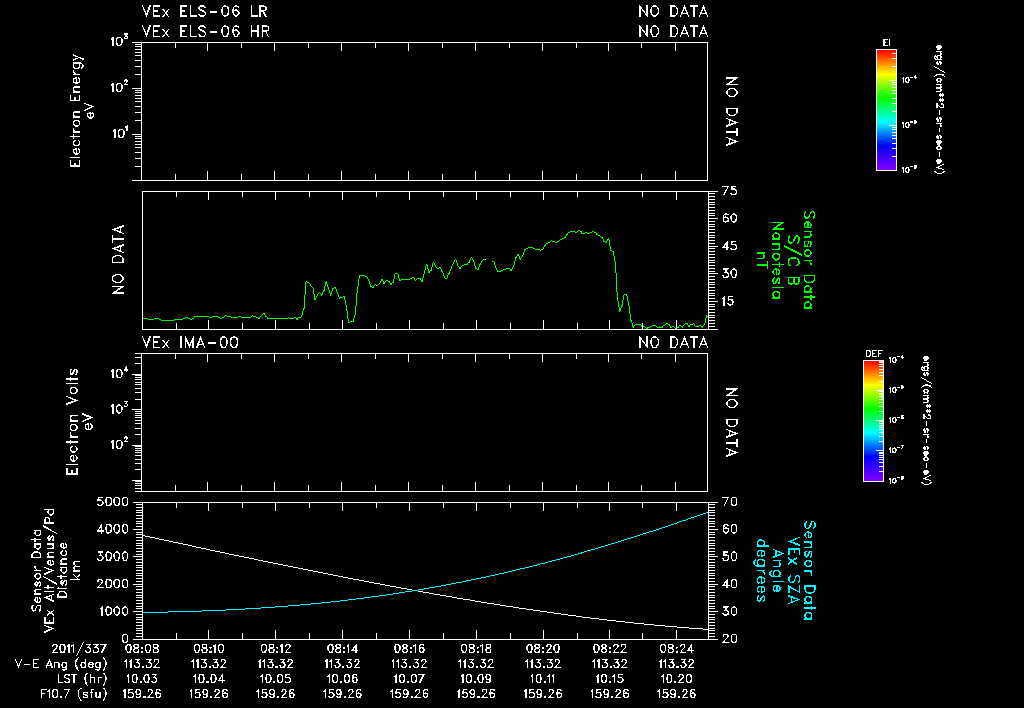1024x708 pixels.
Task: Click the 'VEx Alt/Venus/Pd Distance km' axis label
Action: 63,571
